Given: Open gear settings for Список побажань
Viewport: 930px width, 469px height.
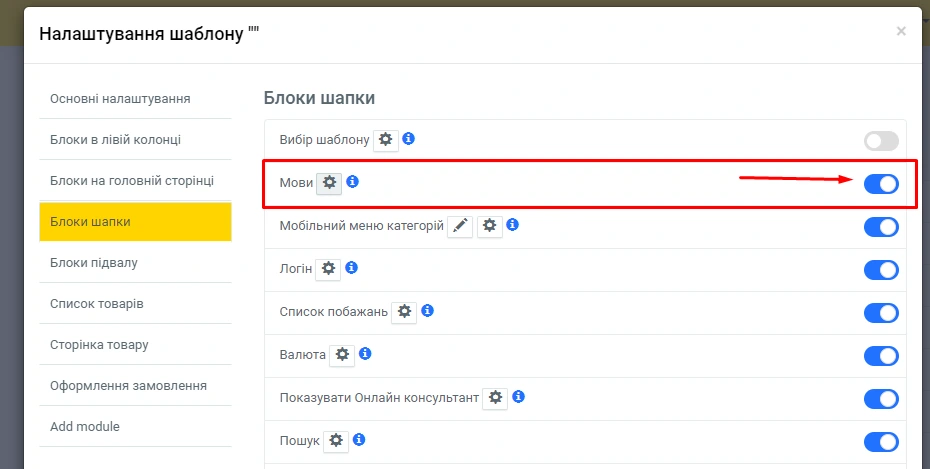Looking at the screenshot, I should pos(404,312).
